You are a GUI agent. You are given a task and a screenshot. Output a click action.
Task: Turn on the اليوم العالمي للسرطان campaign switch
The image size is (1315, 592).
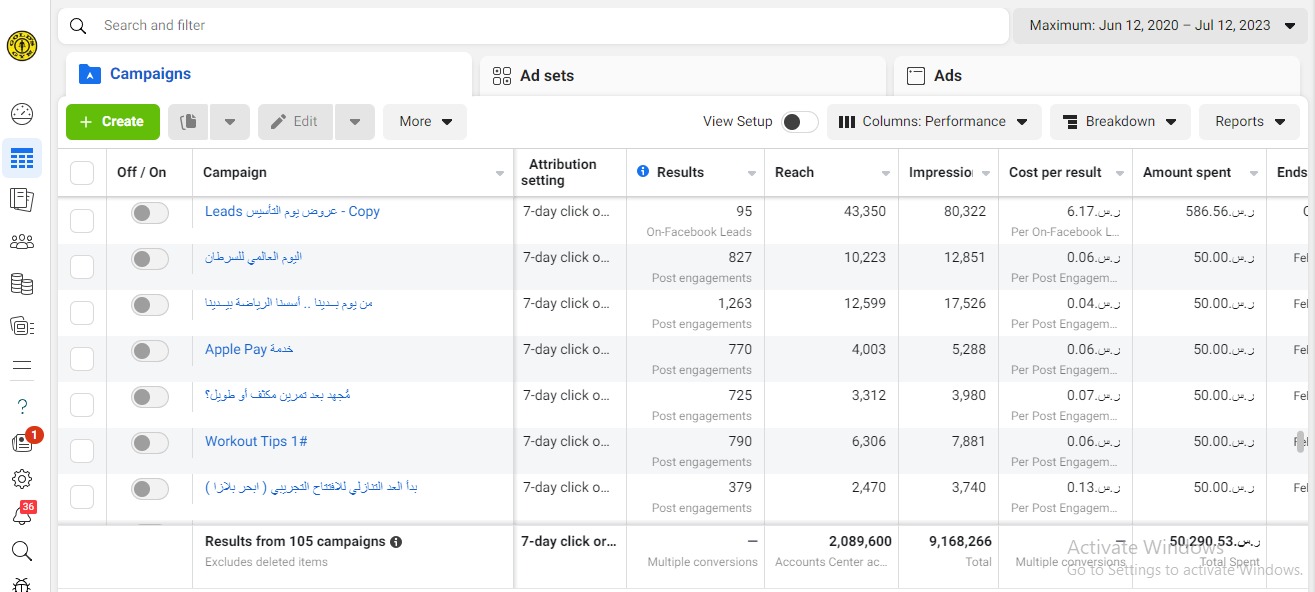[x=150, y=259]
